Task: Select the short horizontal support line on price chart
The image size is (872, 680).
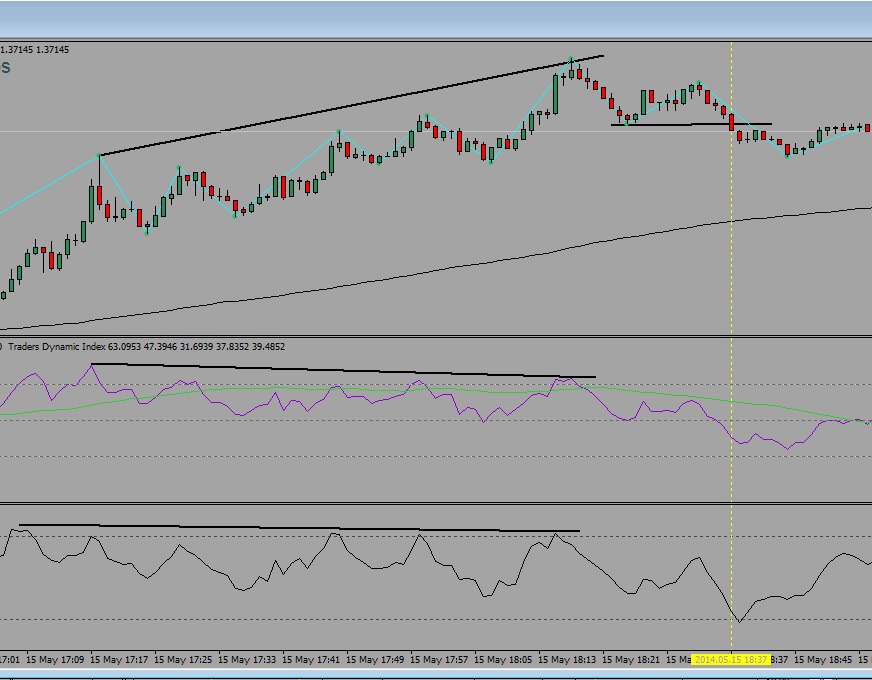Action: point(691,124)
